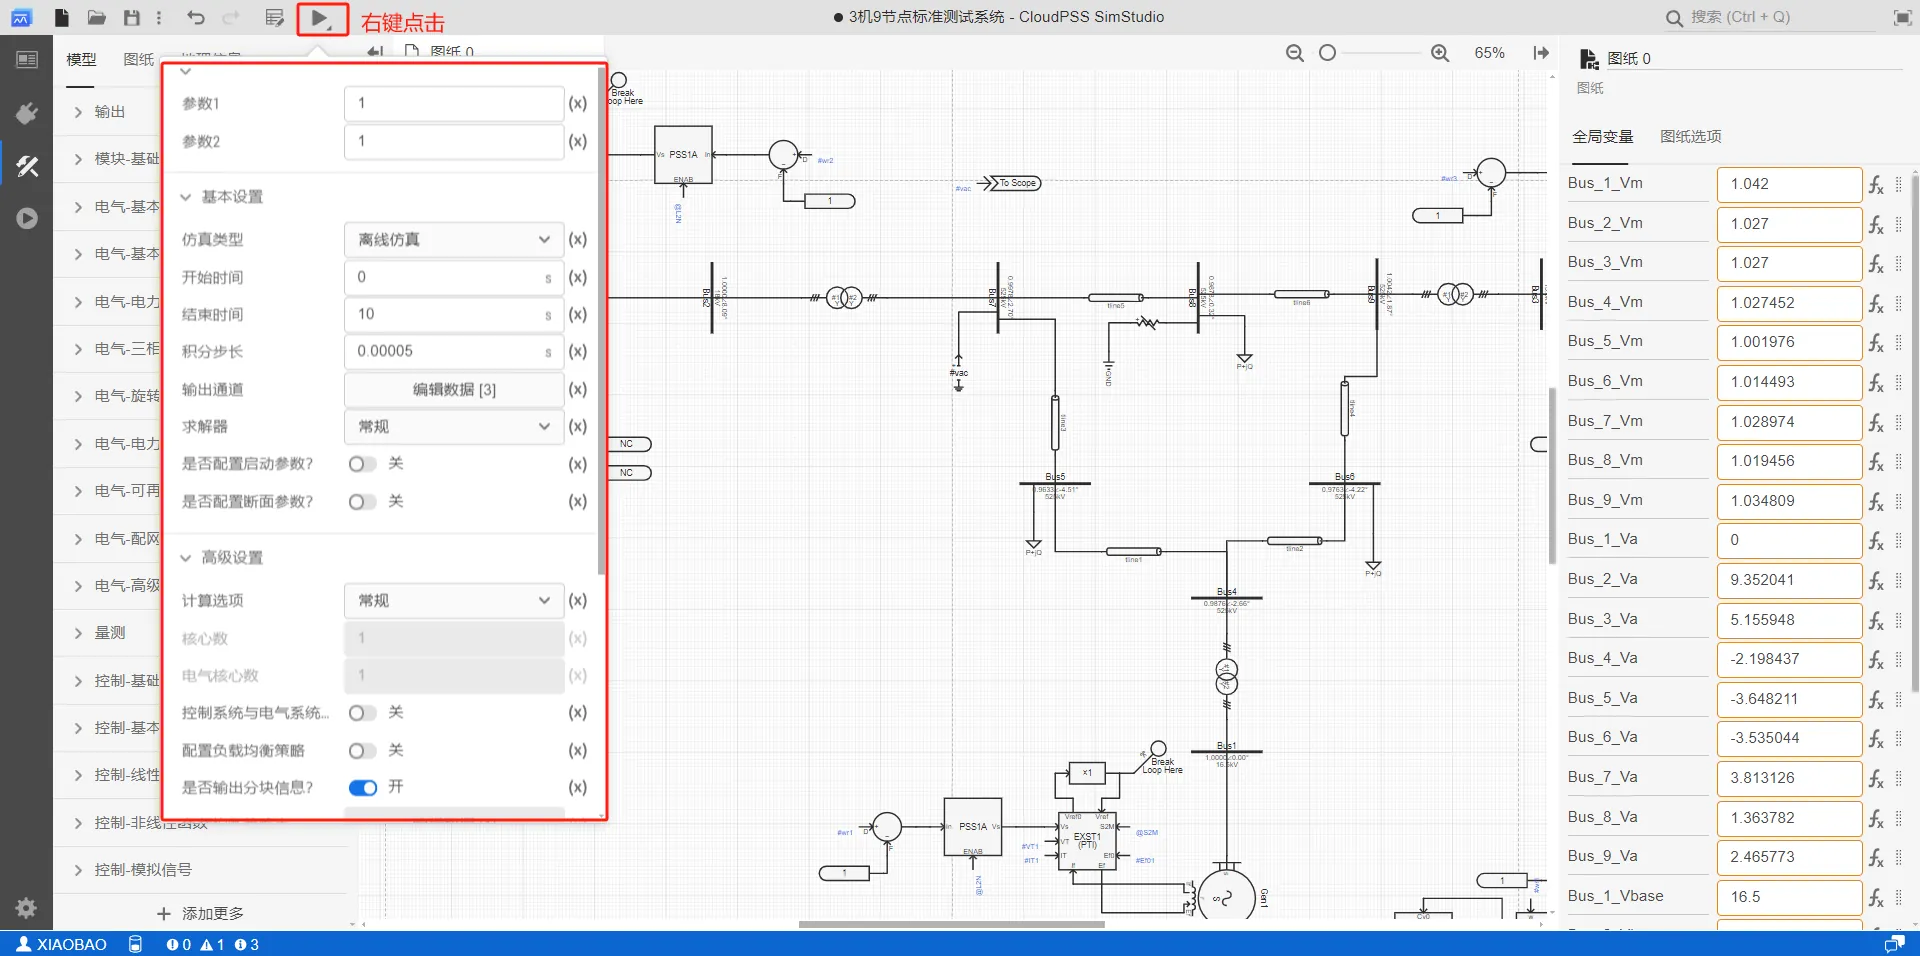The height and width of the screenshot is (956, 1920).
Task: Open the run results sidebar play icon
Action: click(x=27, y=218)
